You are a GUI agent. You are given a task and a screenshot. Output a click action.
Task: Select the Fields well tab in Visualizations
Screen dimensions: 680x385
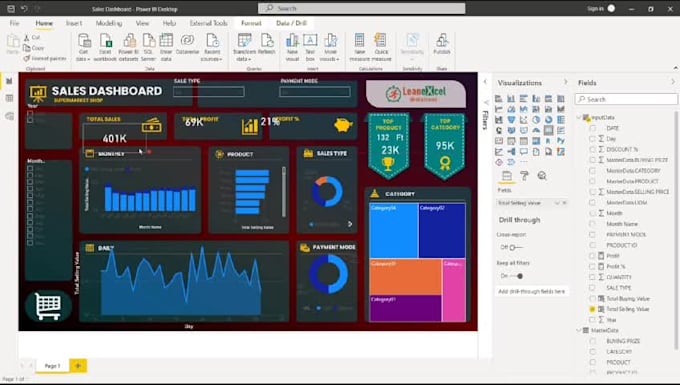507,176
